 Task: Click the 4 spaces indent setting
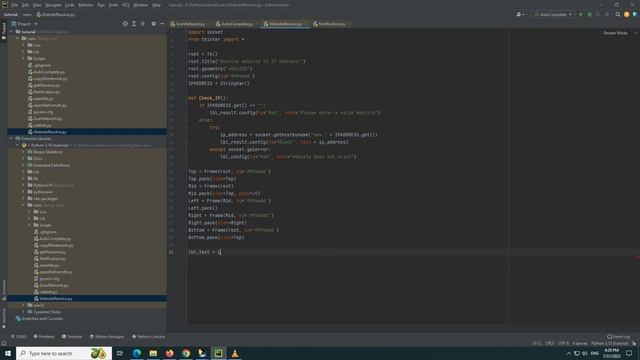point(580,343)
